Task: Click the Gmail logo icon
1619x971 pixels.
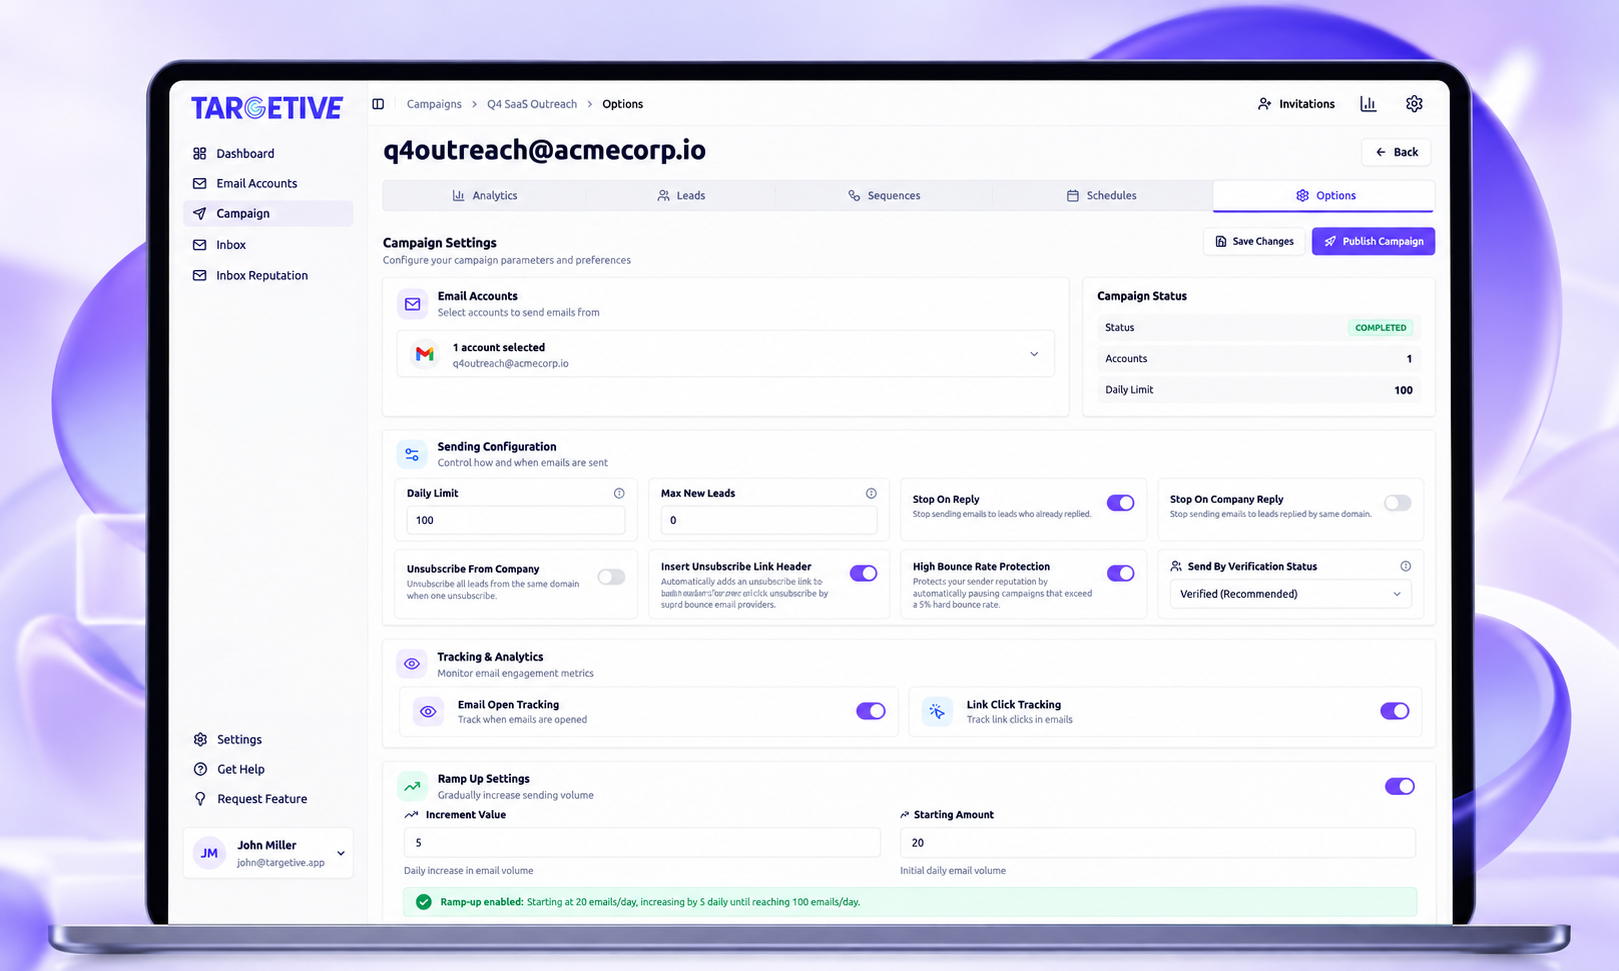Action: pos(425,354)
